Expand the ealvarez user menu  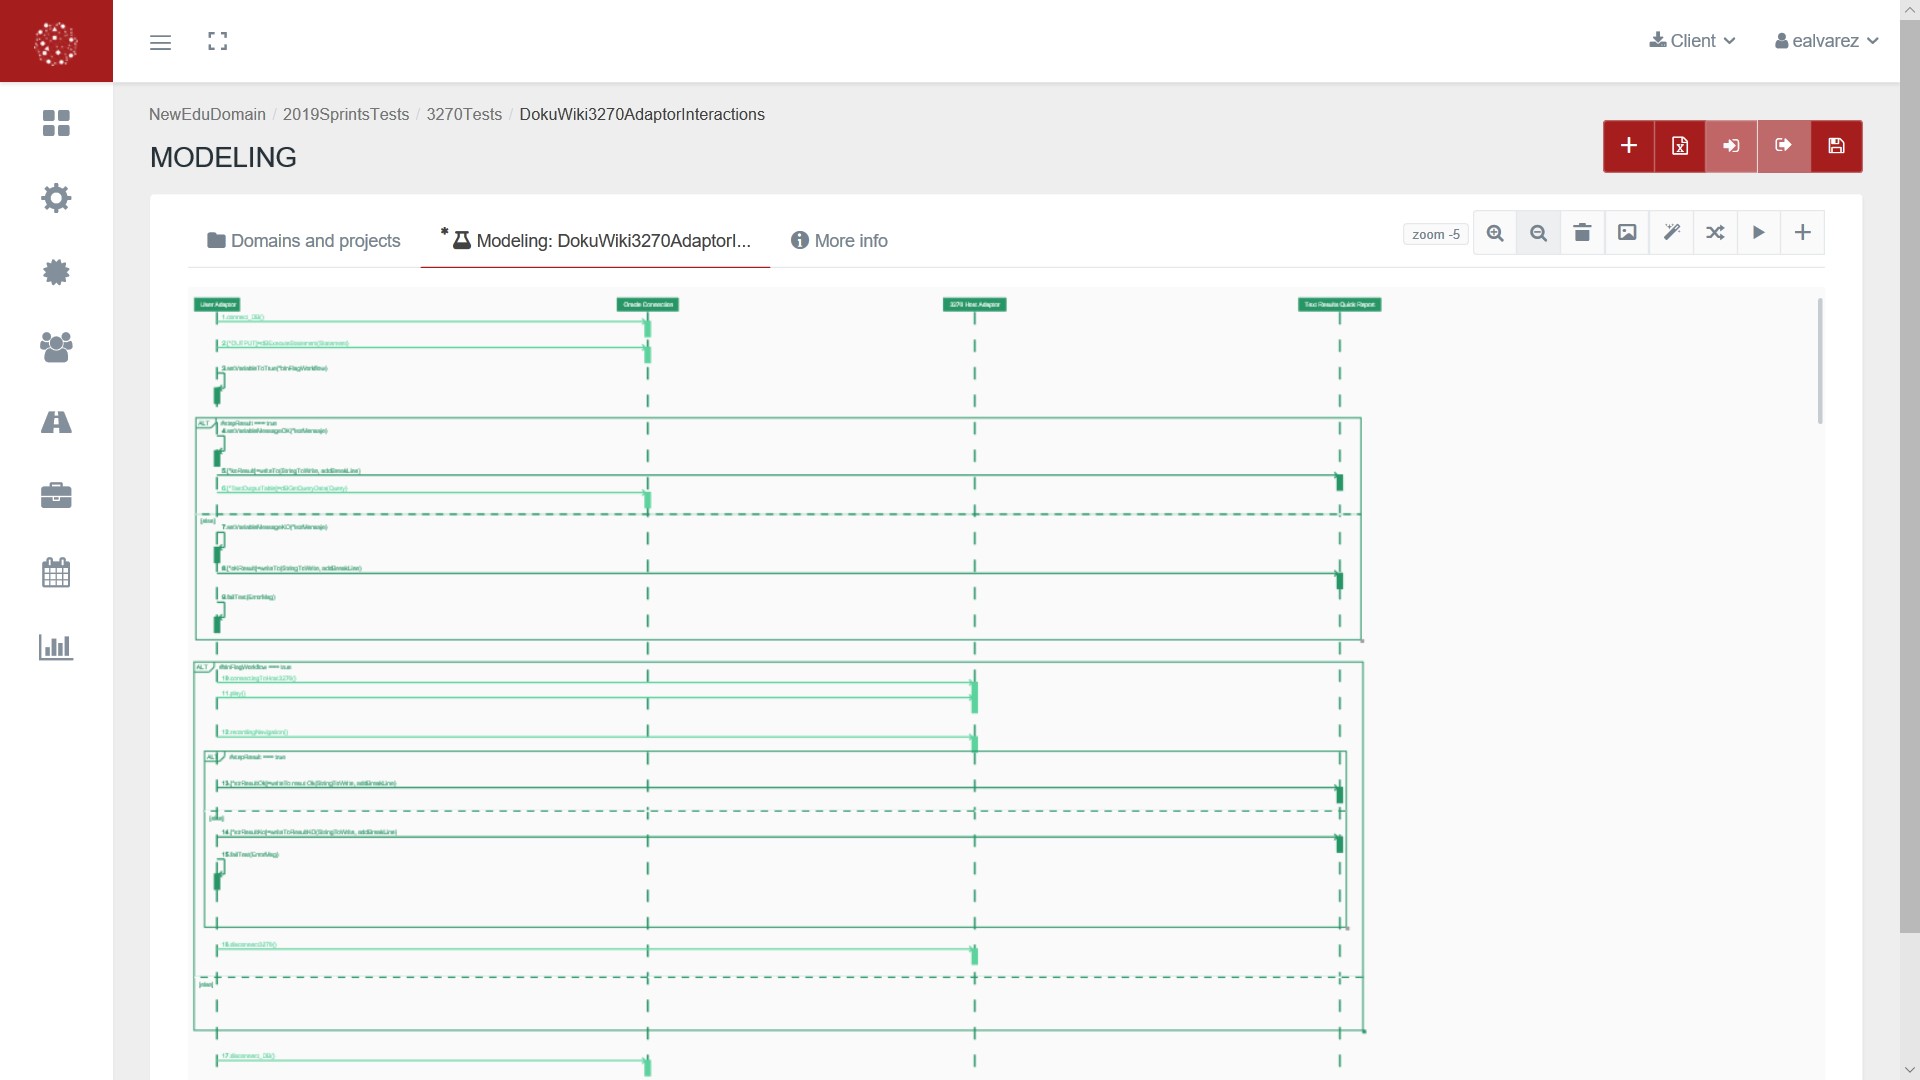point(1826,41)
